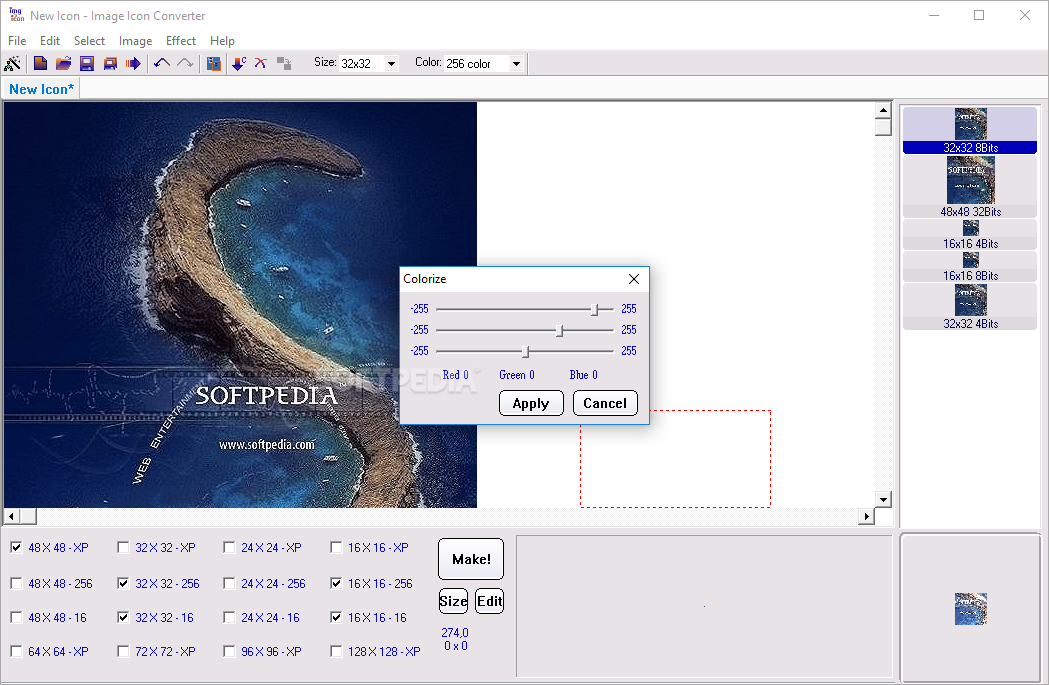The height and width of the screenshot is (685, 1049).
Task: Click the Undo arrow icon
Action: pyautogui.click(x=160, y=63)
